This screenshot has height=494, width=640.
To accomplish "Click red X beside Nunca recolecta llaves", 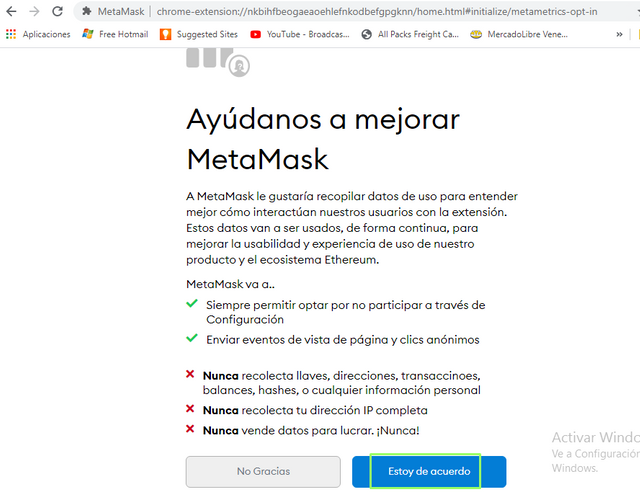I will pos(190,374).
